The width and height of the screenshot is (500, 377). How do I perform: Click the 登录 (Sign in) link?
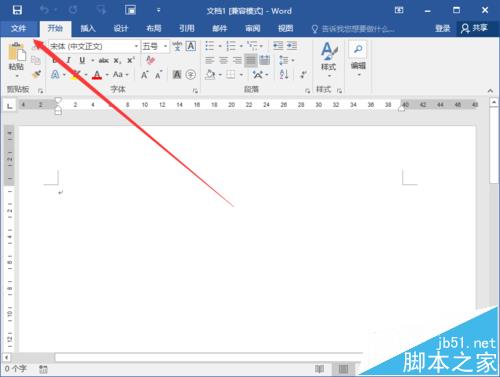click(443, 28)
